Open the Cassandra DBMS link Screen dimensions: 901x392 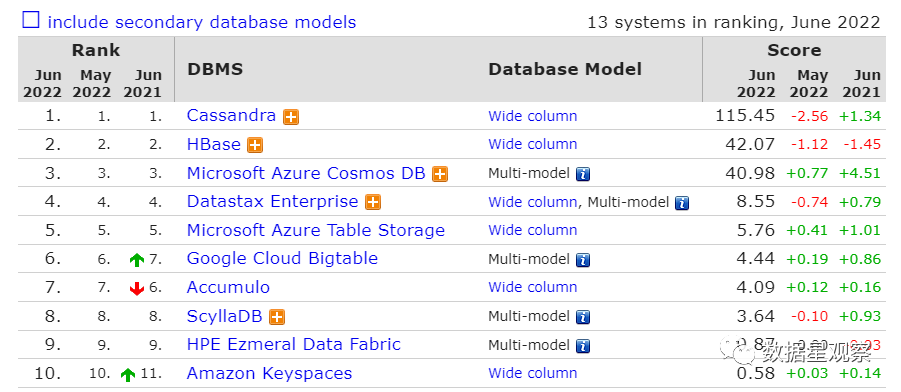click(x=232, y=116)
